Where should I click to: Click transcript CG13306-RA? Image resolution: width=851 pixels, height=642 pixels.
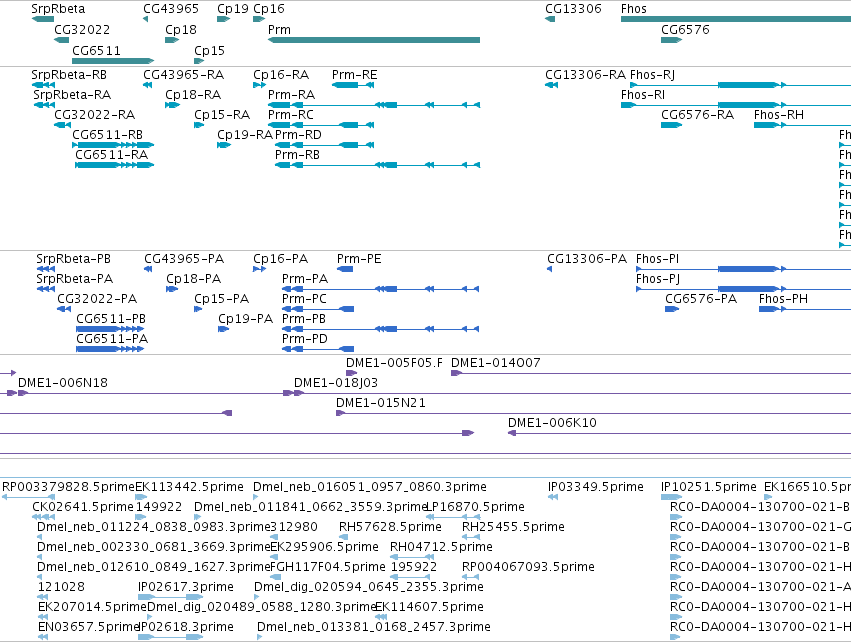586,75
